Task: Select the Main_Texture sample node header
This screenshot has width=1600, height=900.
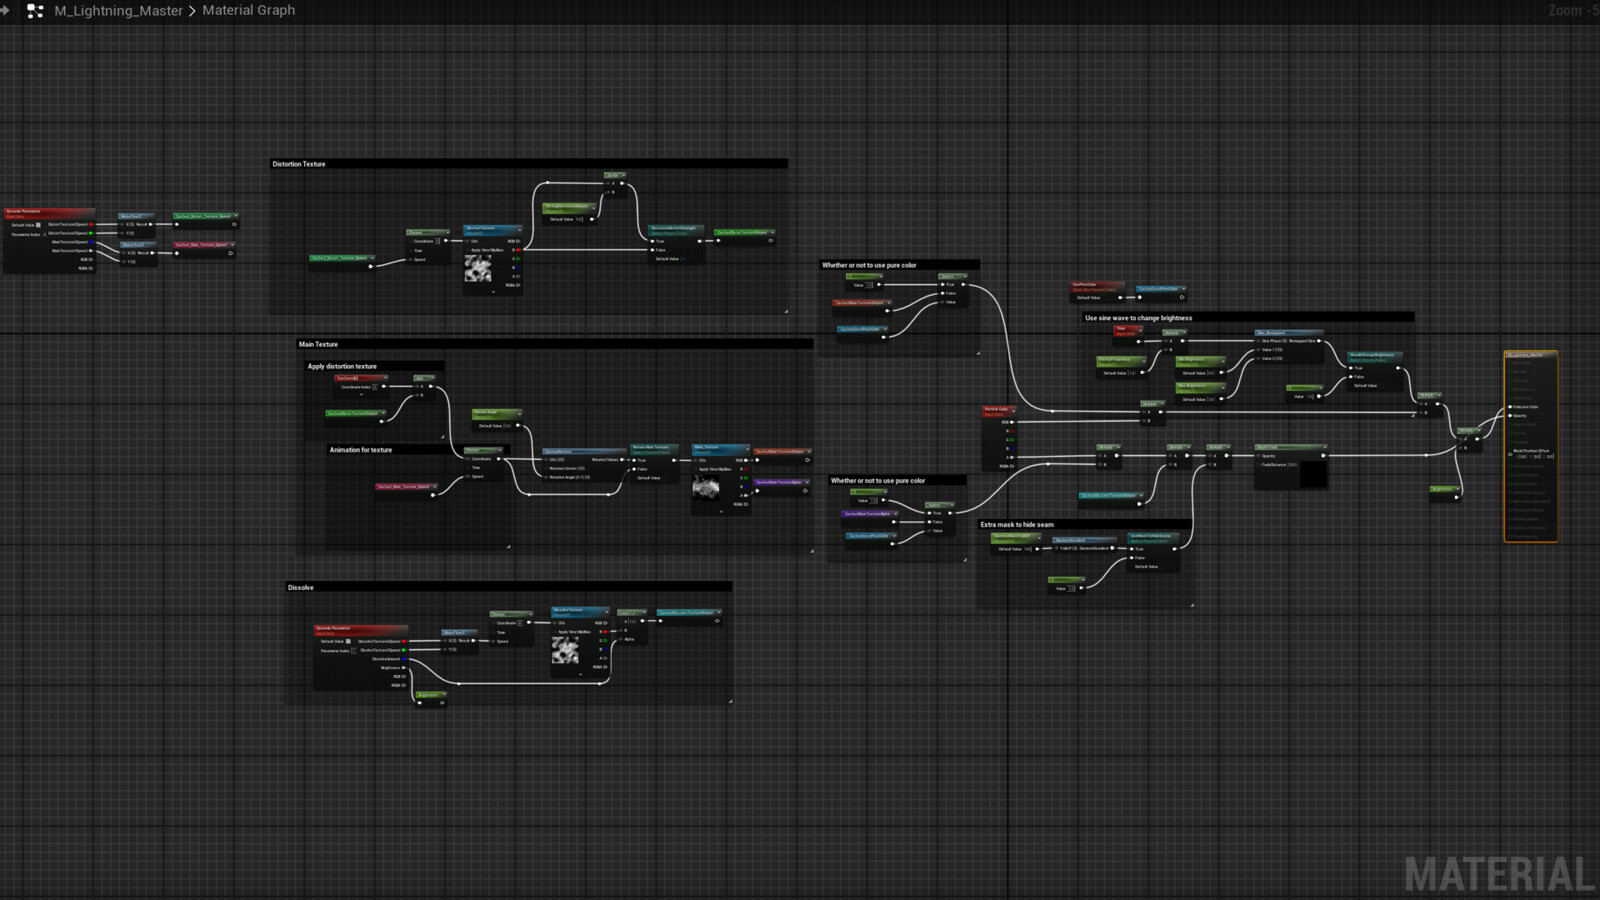Action: pyautogui.click(x=721, y=449)
